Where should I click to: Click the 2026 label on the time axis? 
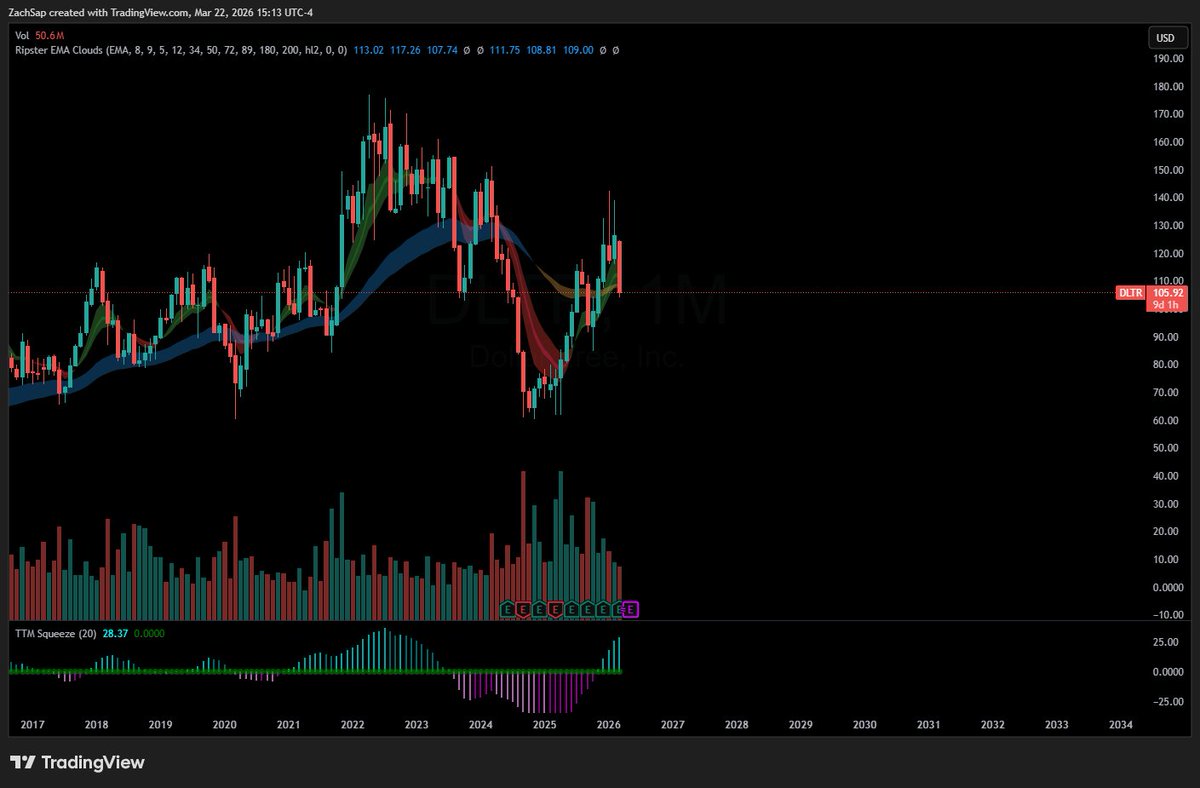[609, 725]
